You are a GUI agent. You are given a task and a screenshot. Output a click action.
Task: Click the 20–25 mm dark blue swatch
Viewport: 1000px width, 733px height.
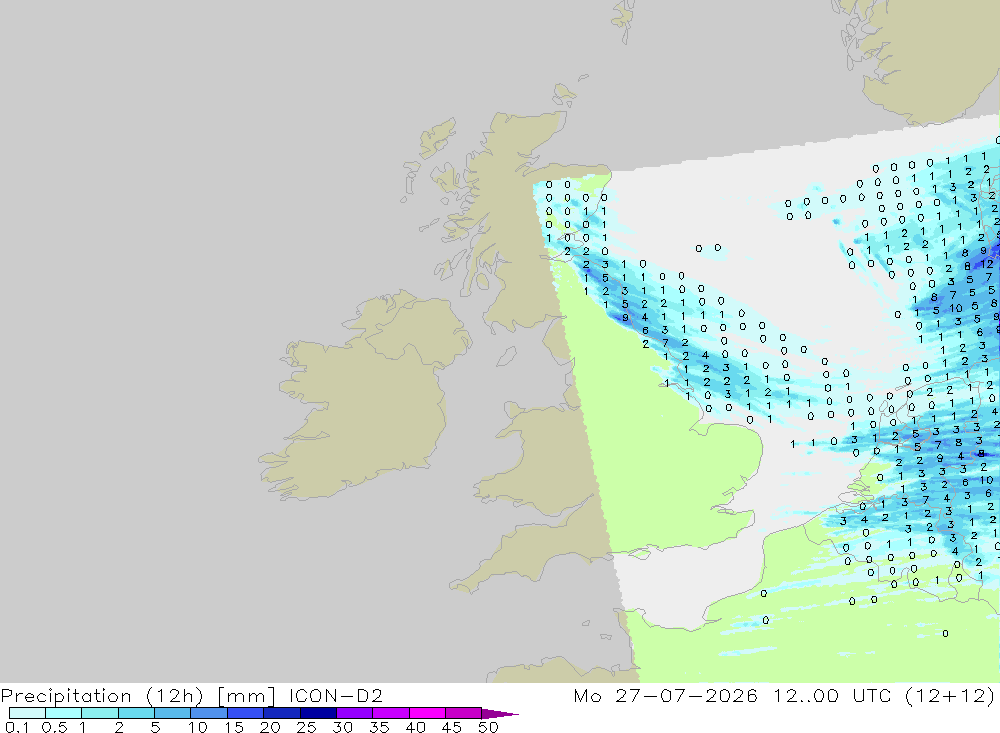point(282,713)
